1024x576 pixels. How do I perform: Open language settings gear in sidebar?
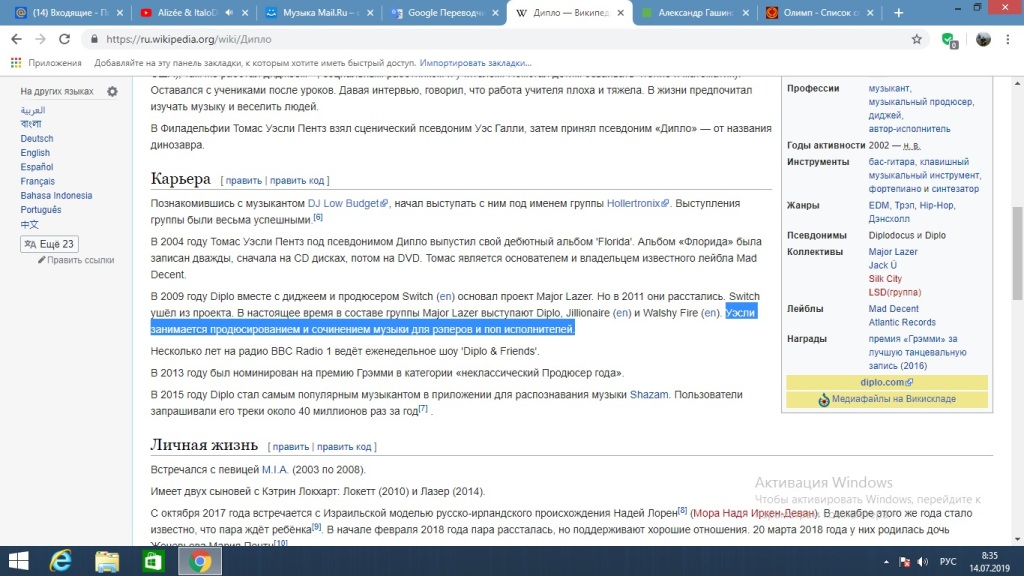112,91
